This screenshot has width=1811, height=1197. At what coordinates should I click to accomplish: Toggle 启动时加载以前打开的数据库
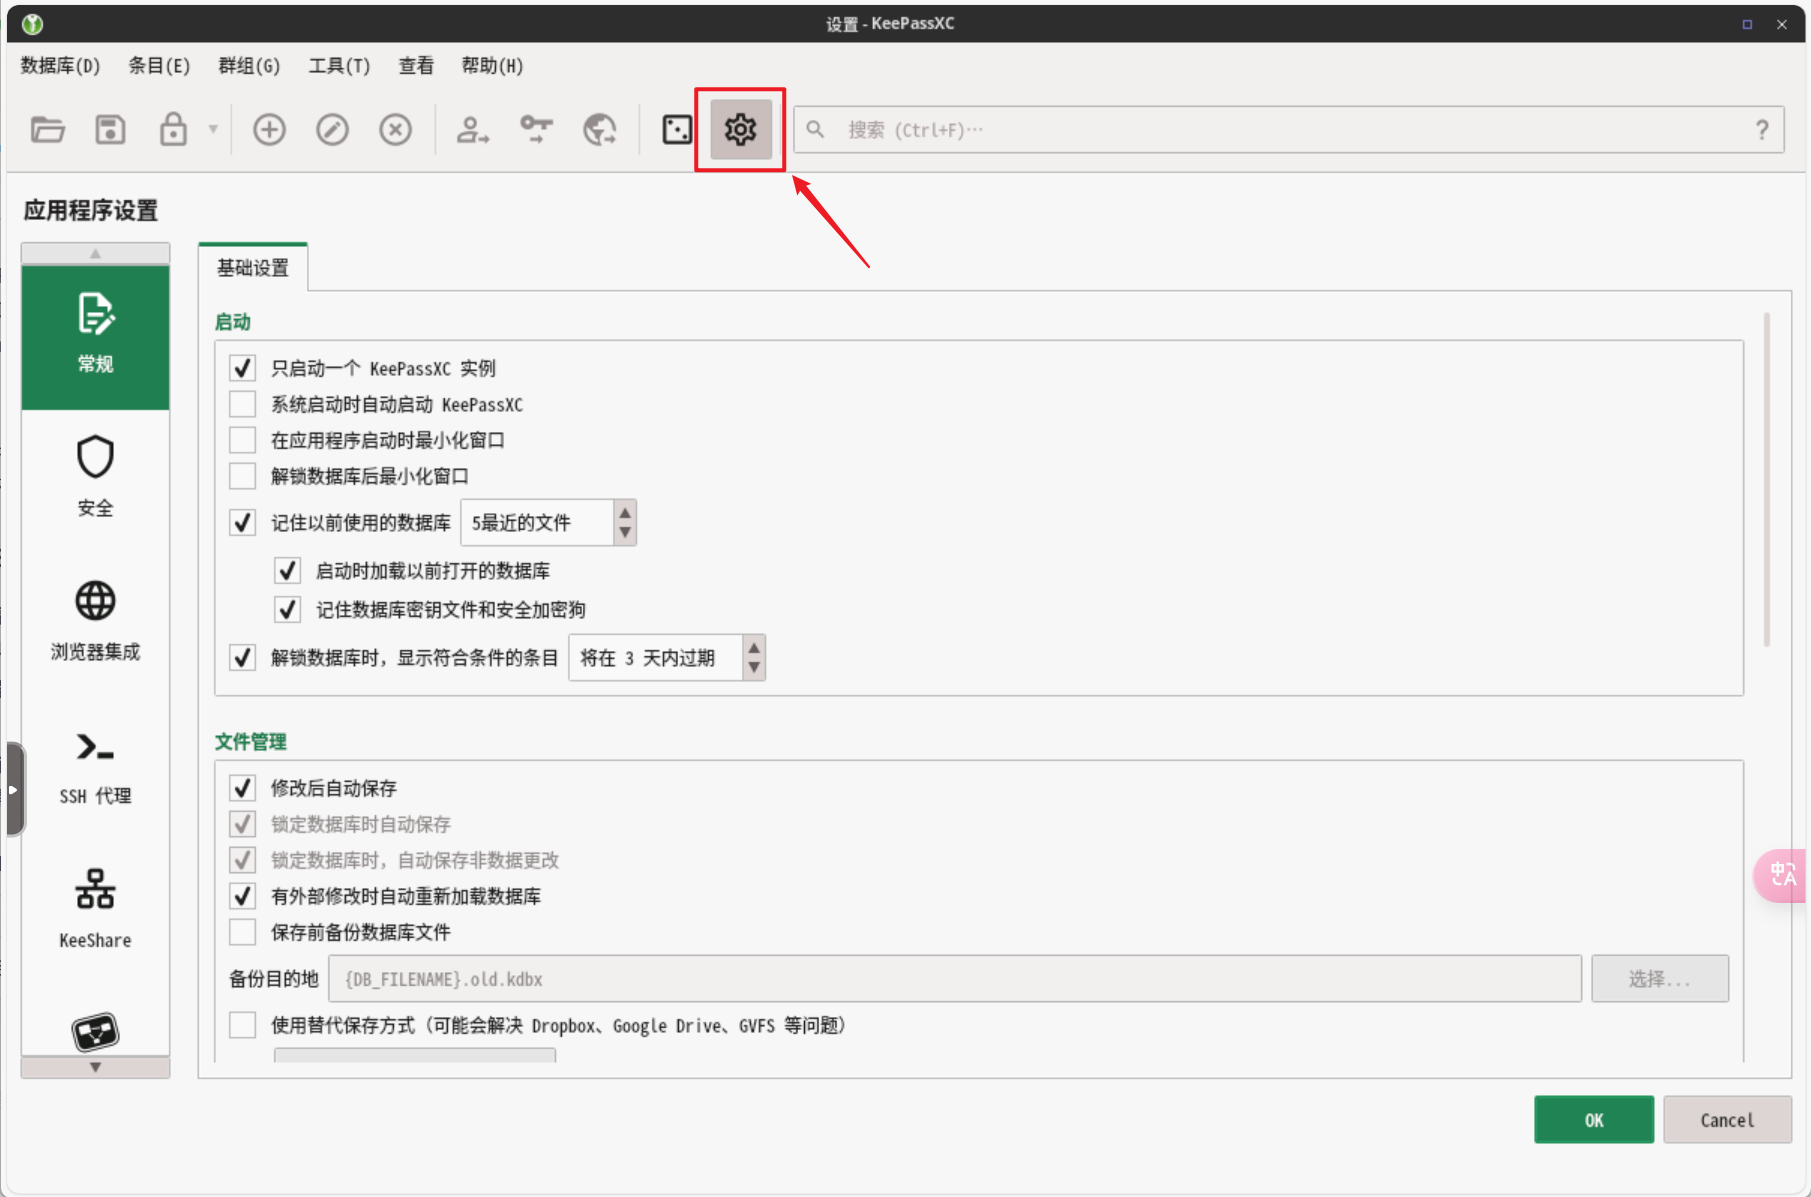(x=287, y=570)
